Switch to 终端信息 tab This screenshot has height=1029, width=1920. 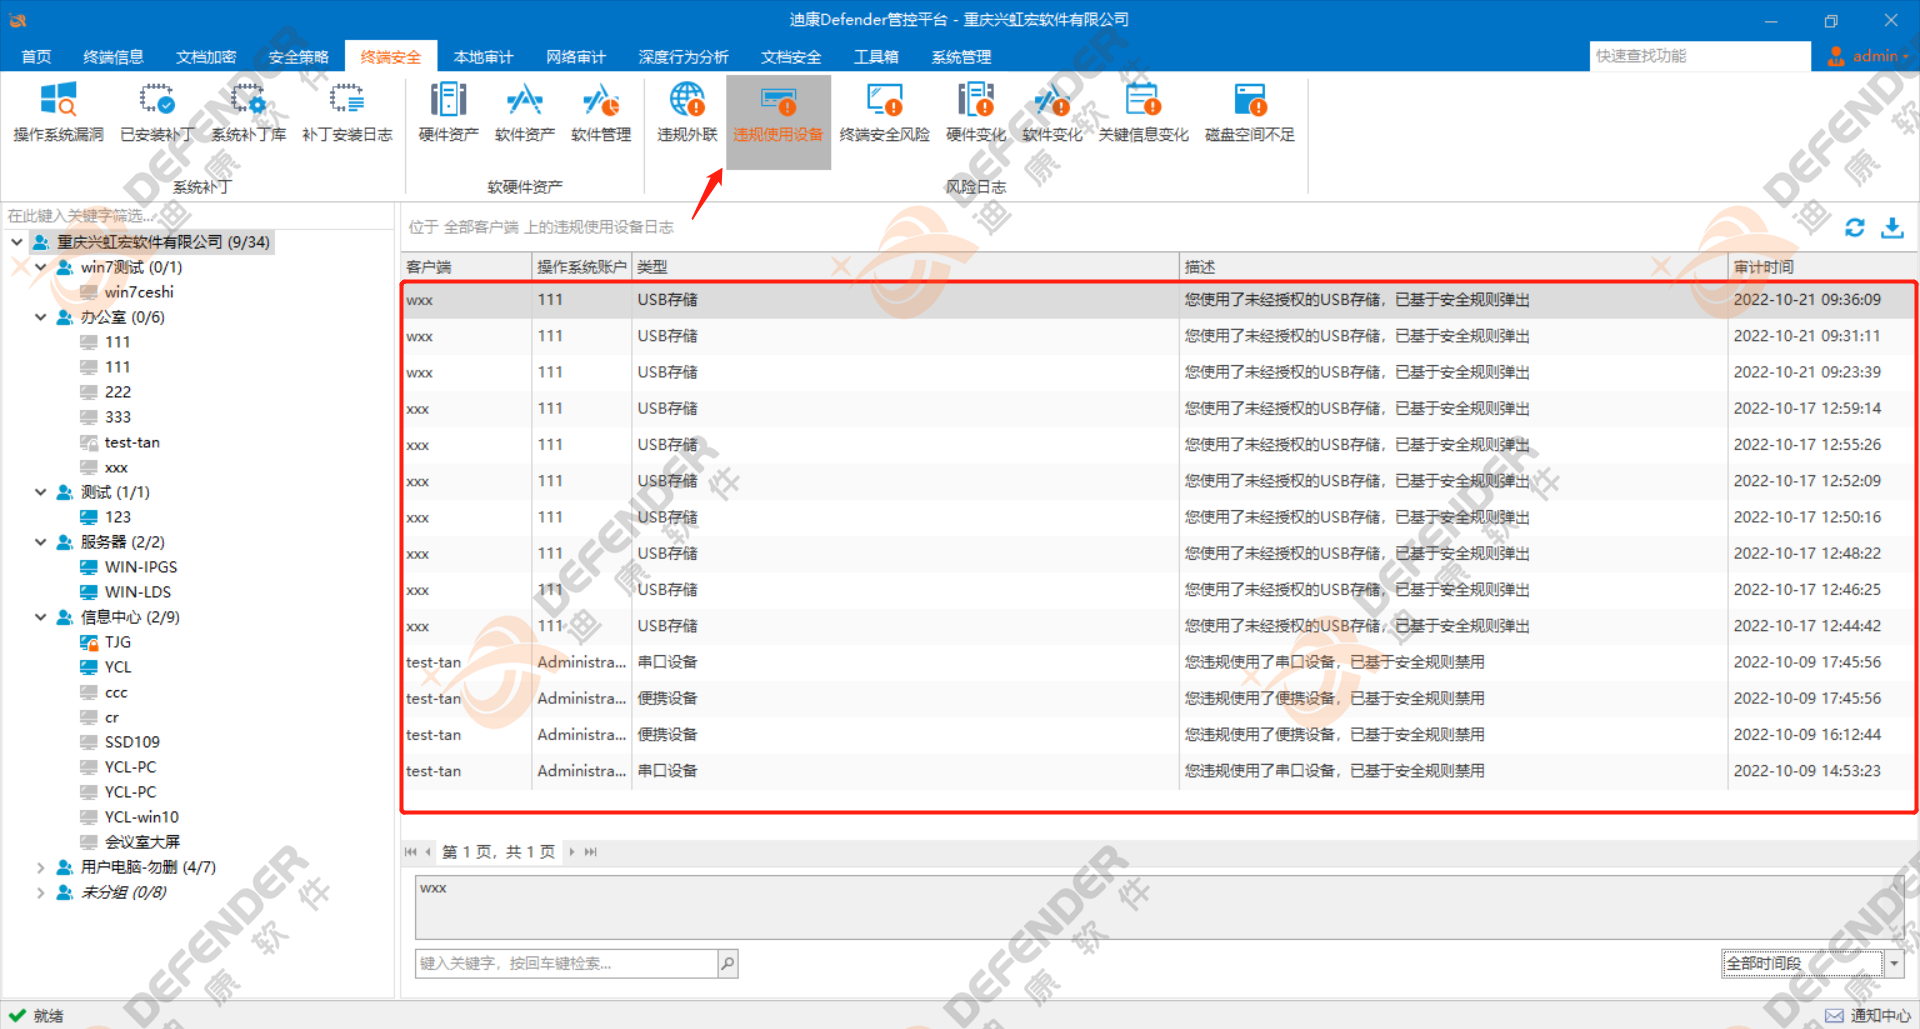113,57
